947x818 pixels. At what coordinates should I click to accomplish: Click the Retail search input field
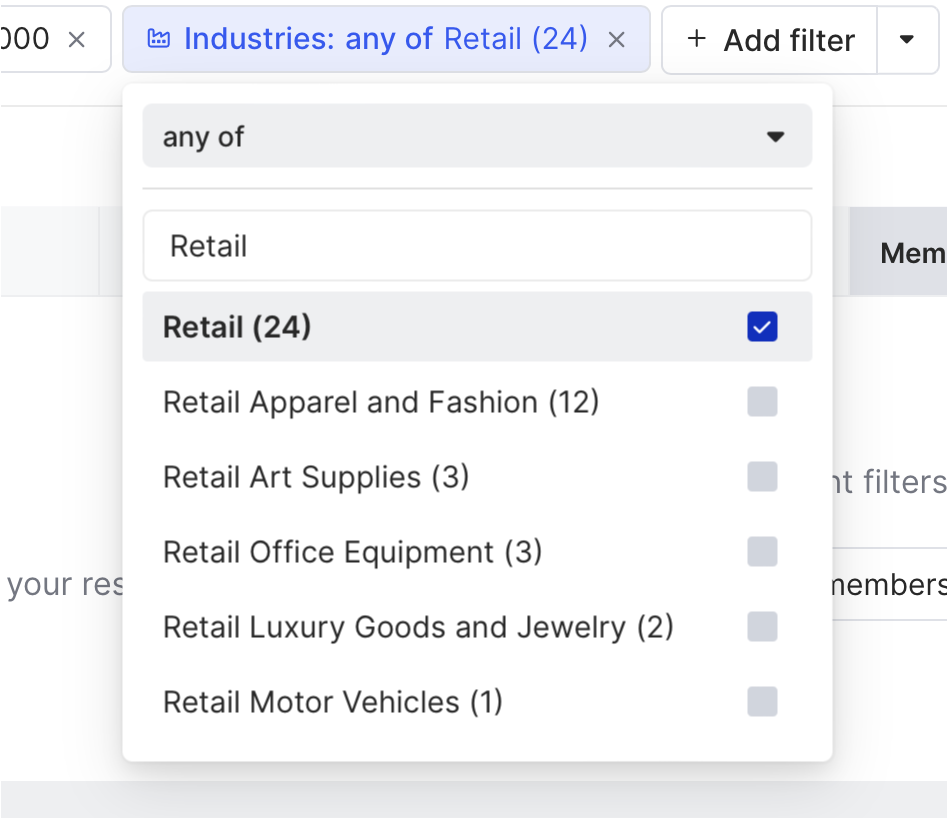(x=477, y=246)
